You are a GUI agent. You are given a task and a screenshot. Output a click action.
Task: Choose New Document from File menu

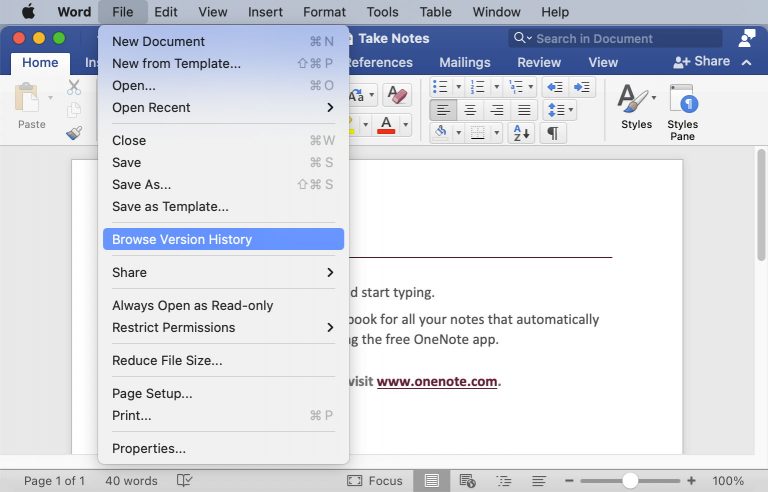point(223,41)
